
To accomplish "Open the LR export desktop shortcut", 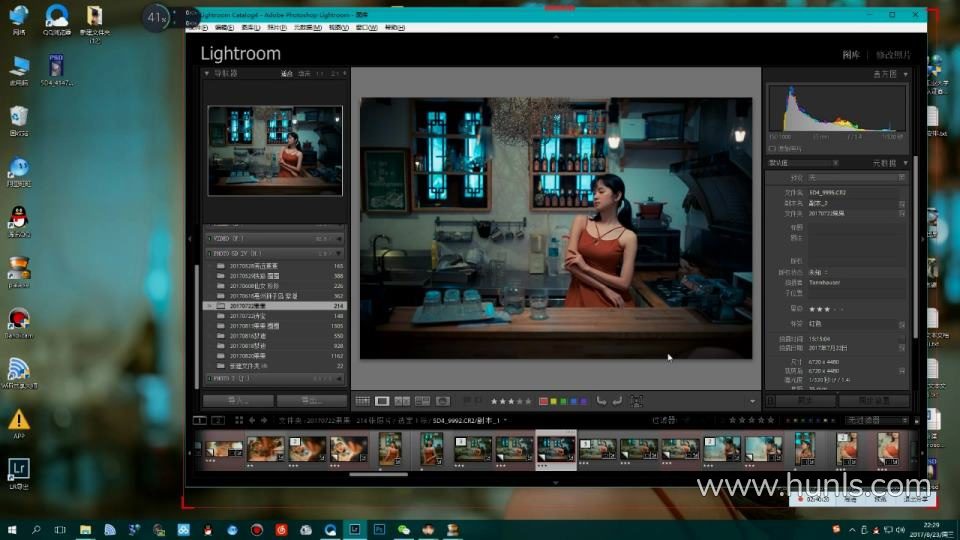I will pos(19,474).
